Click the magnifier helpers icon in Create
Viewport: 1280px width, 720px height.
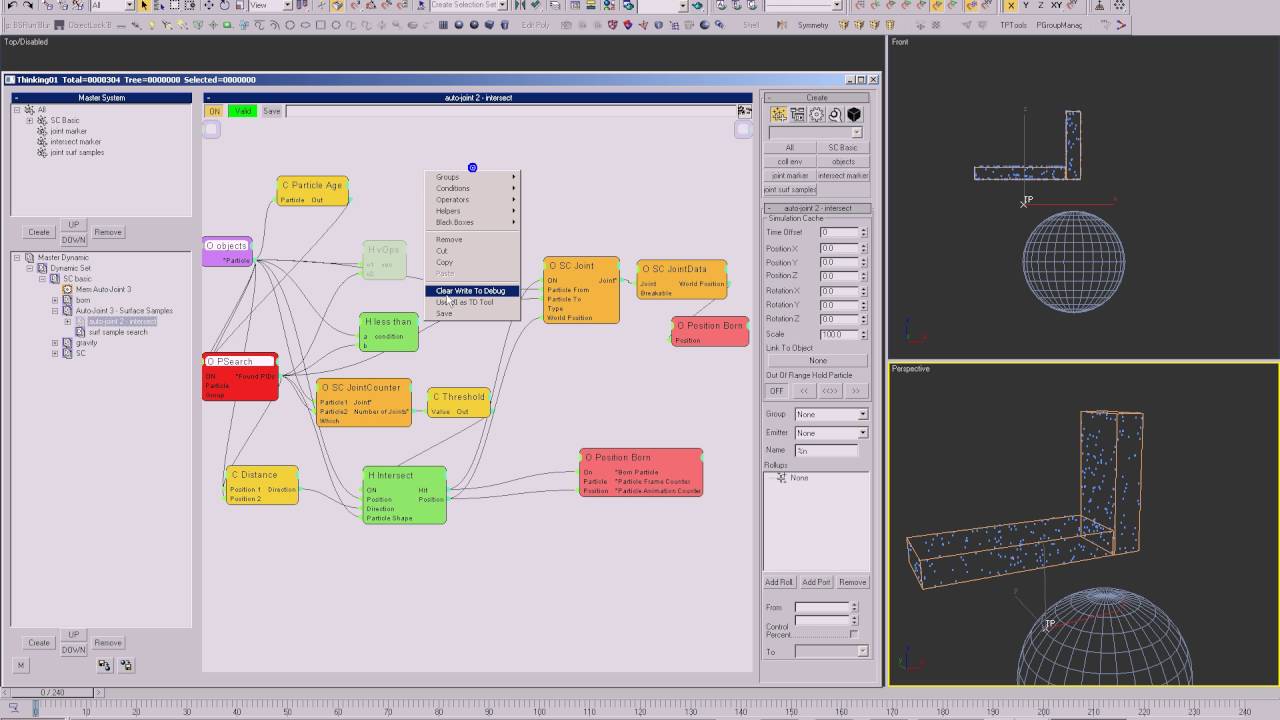(x=835, y=115)
